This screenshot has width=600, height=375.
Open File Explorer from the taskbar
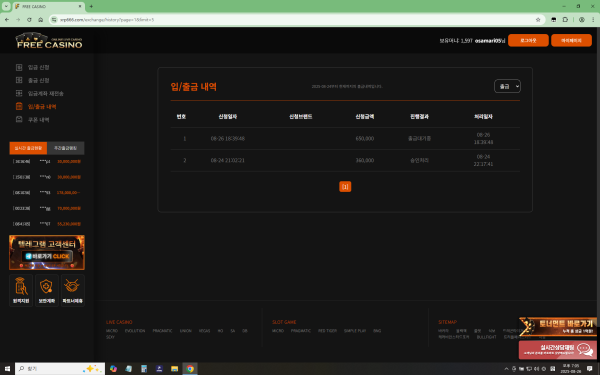(x=174, y=369)
